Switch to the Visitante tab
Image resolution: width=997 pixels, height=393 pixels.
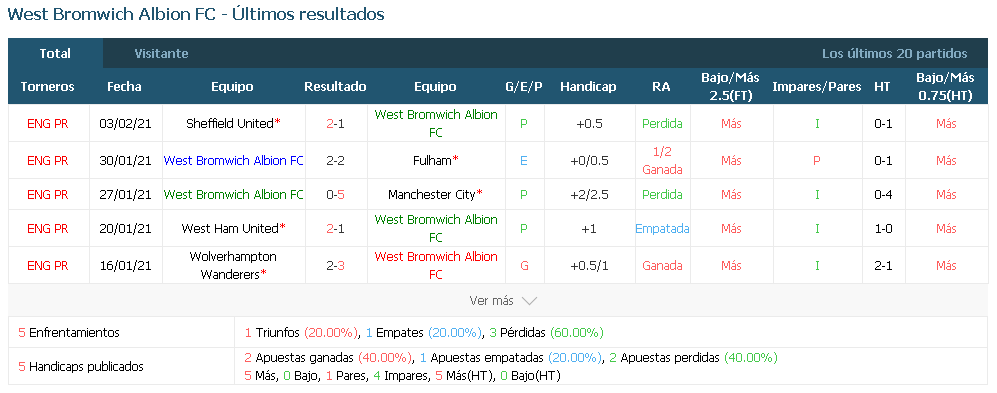(x=162, y=53)
